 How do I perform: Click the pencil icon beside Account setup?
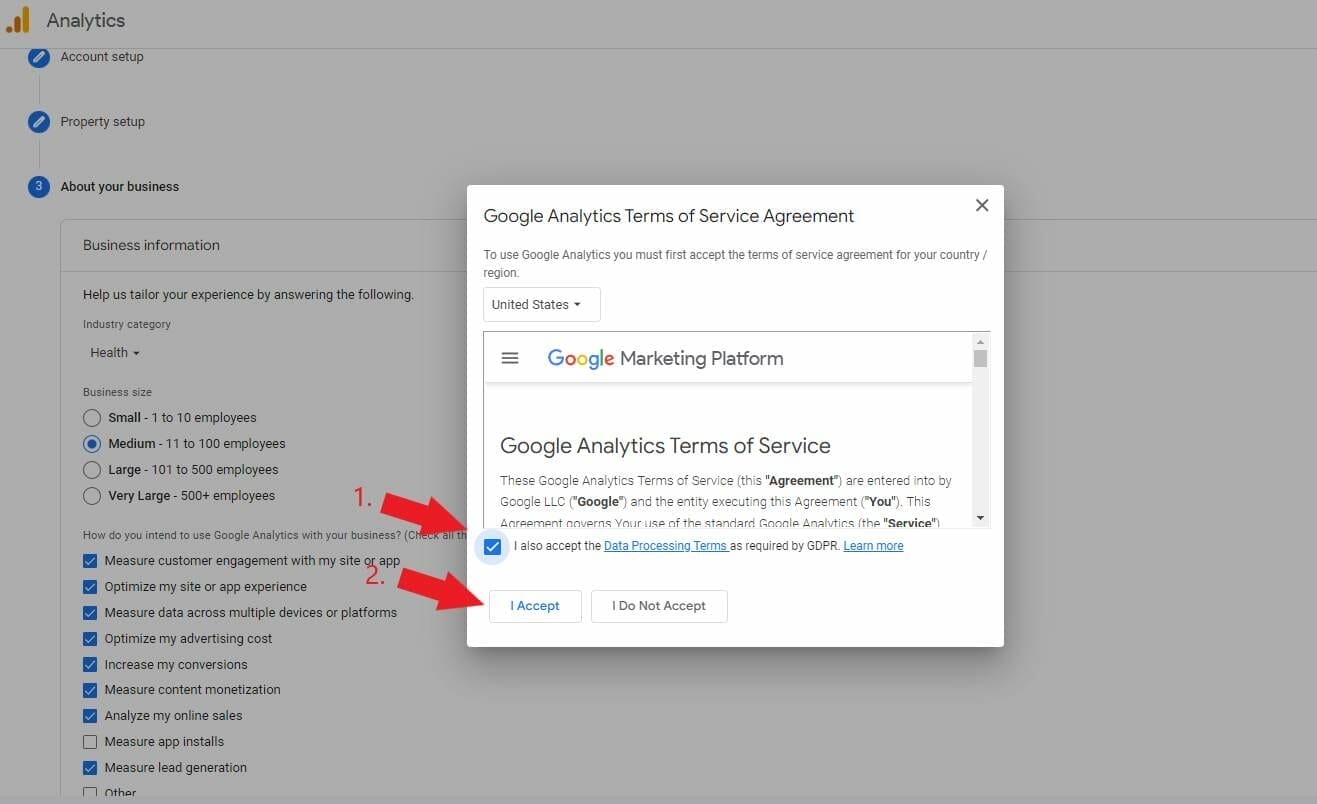(x=38, y=57)
